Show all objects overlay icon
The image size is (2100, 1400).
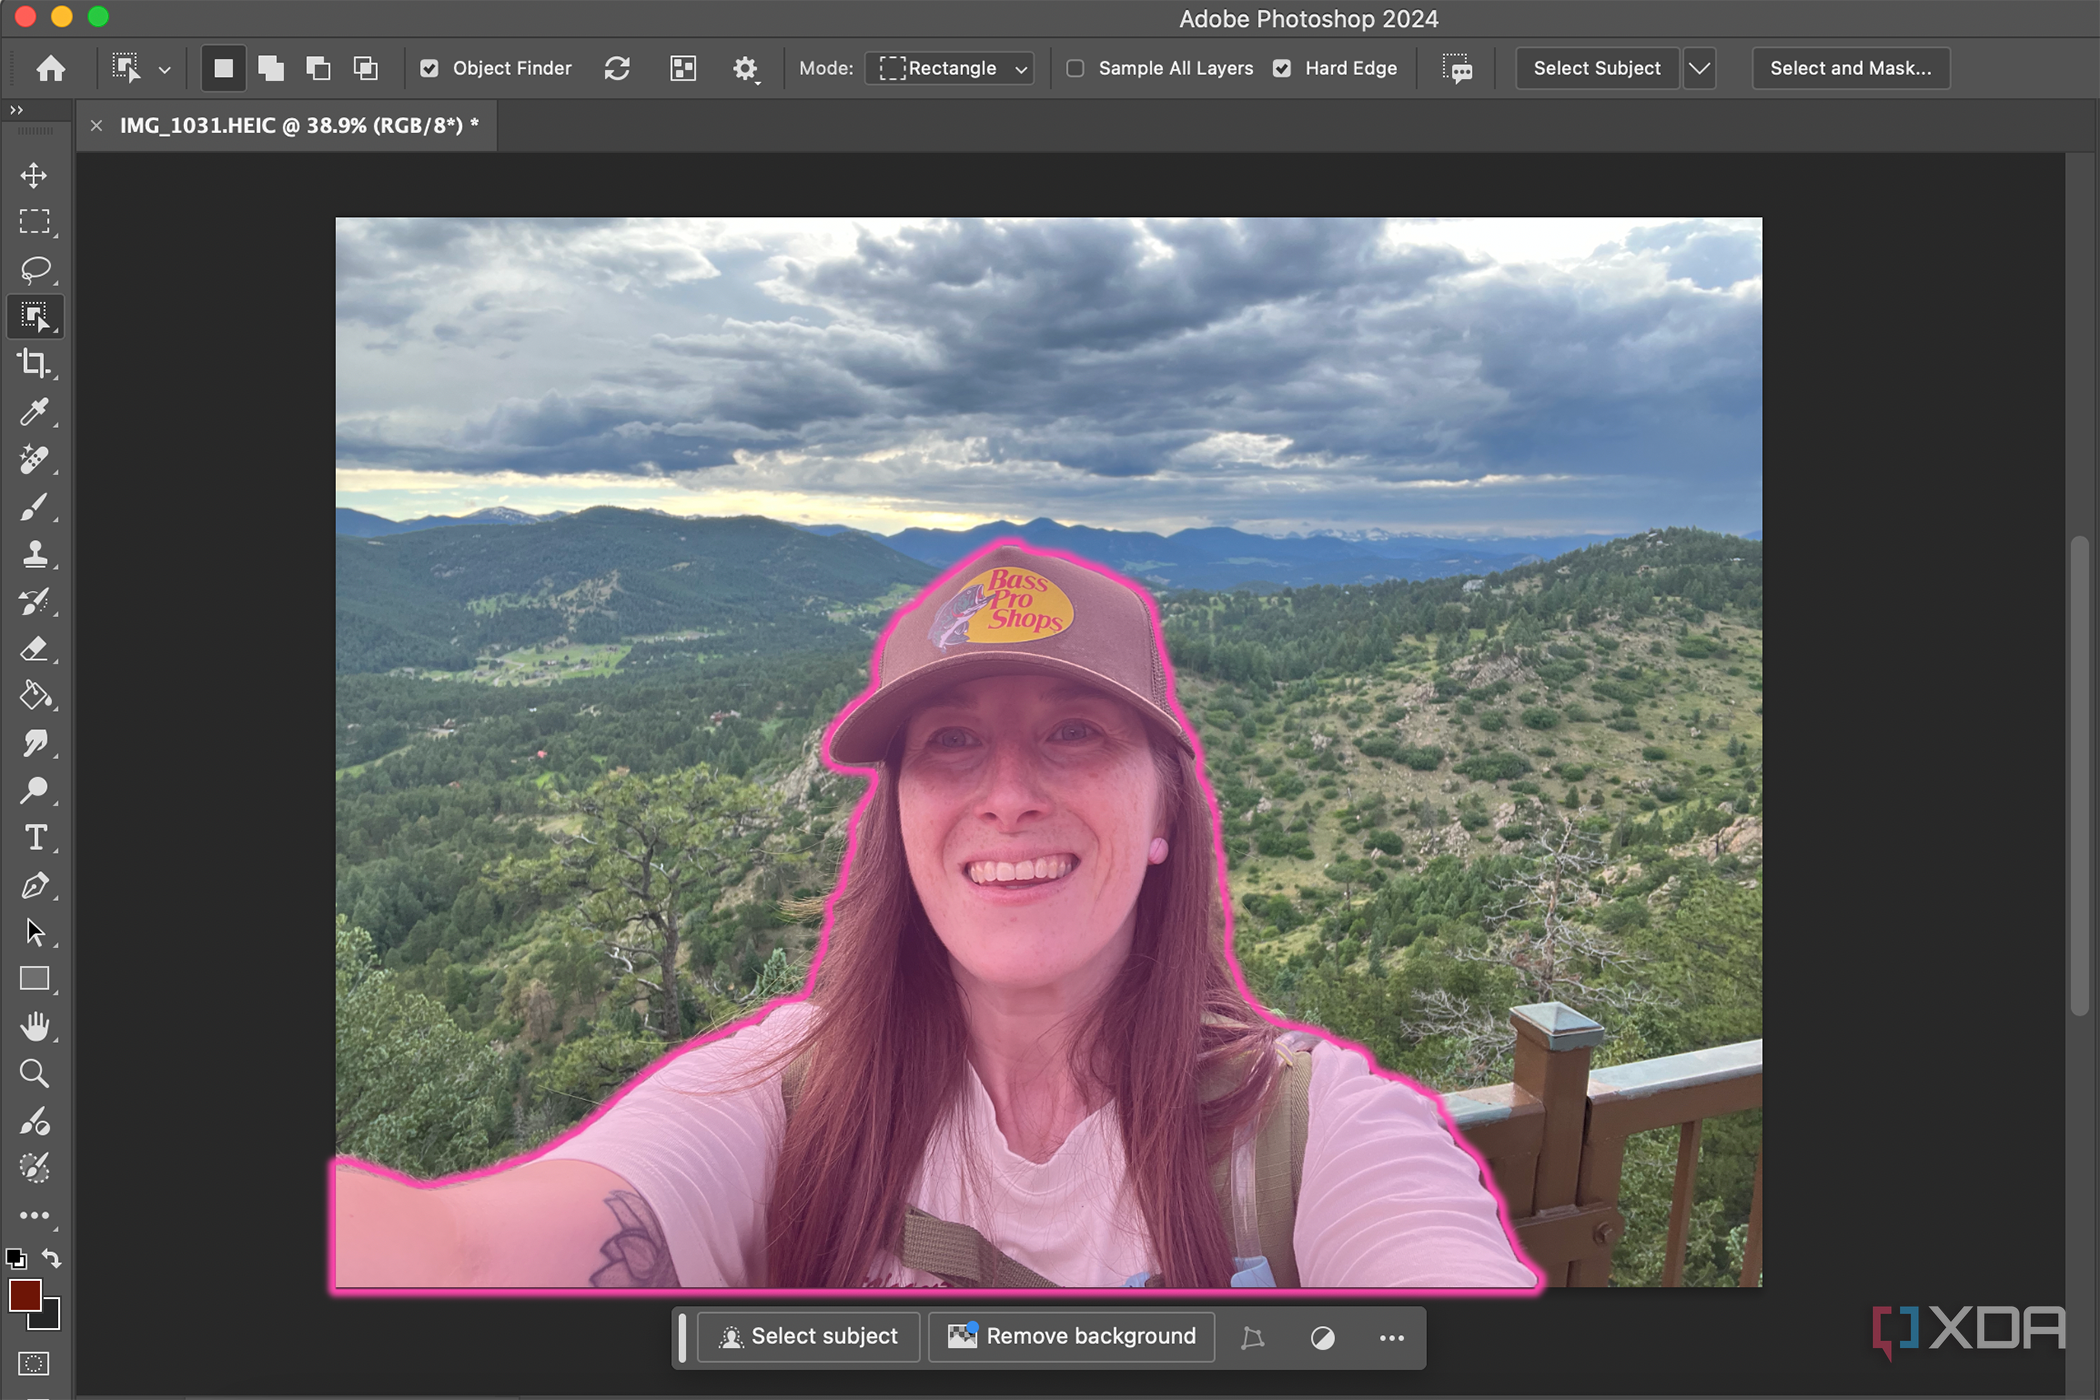683,68
